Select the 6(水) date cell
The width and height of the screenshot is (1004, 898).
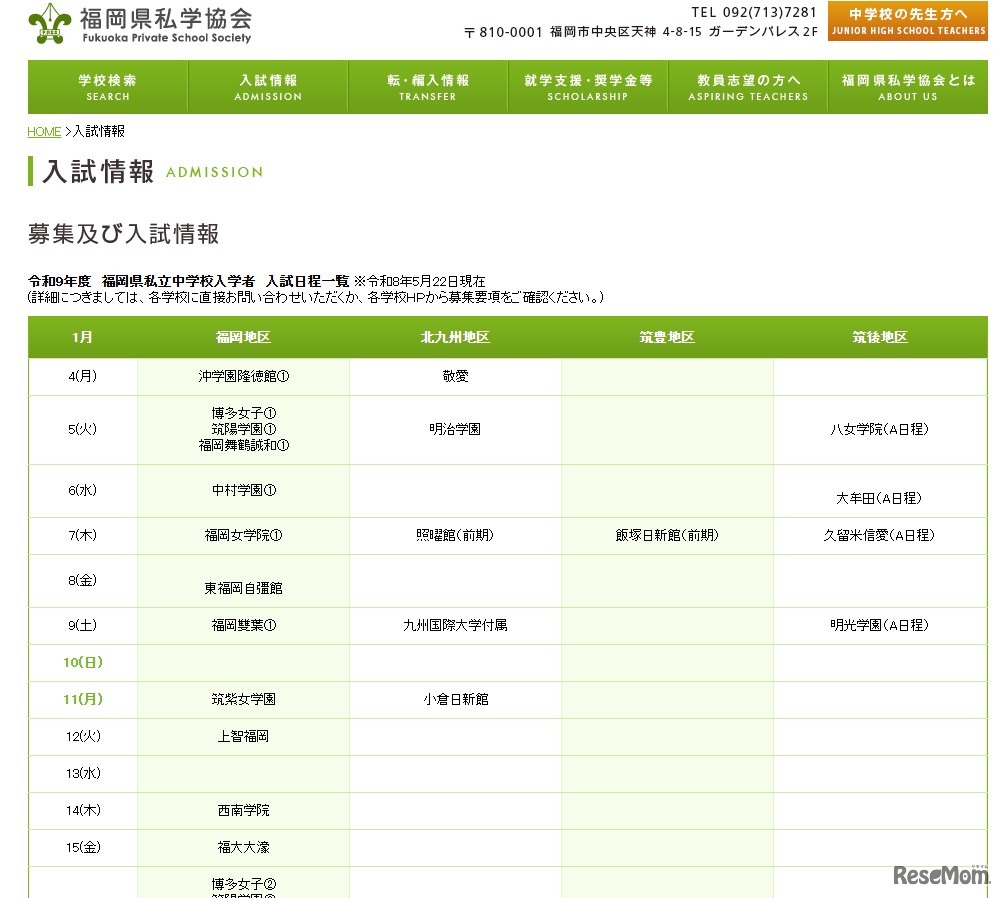point(83,491)
